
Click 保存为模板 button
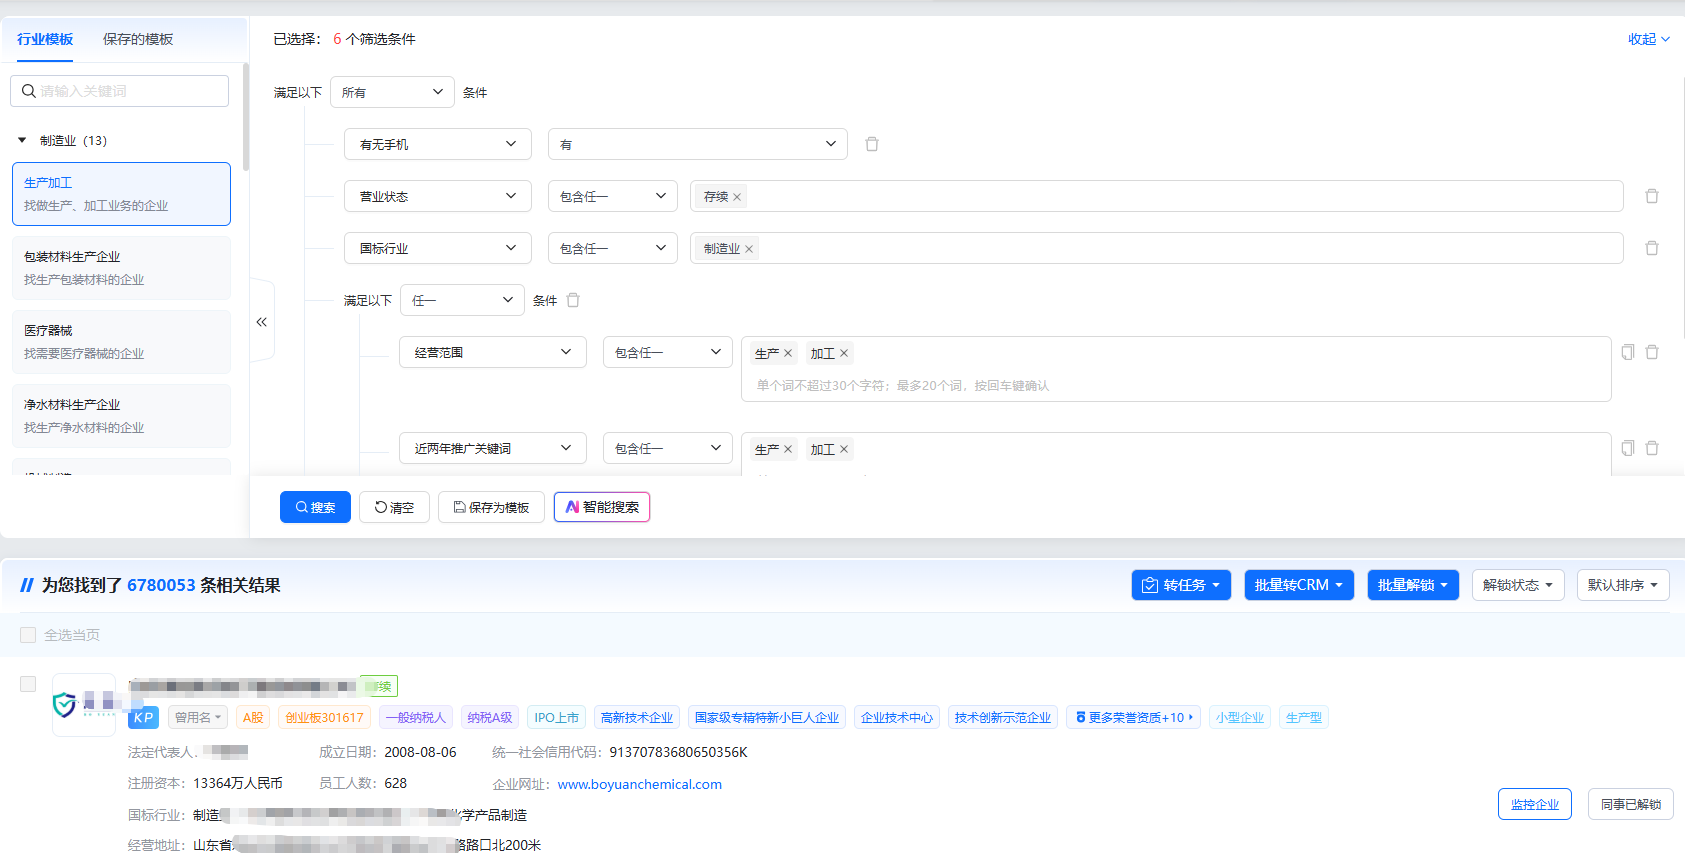(x=491, y=507)
